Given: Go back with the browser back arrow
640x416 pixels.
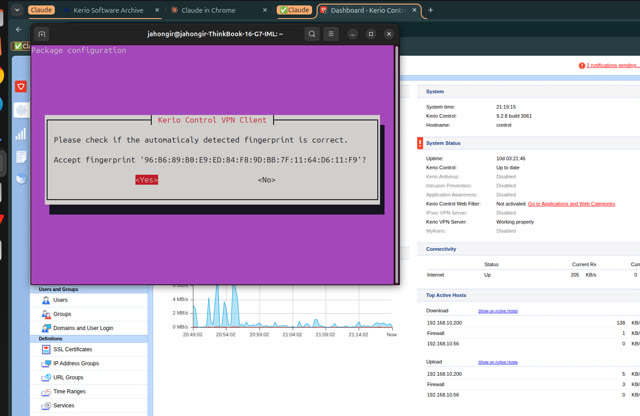Looking at the screenshot, I should (18, 29).
